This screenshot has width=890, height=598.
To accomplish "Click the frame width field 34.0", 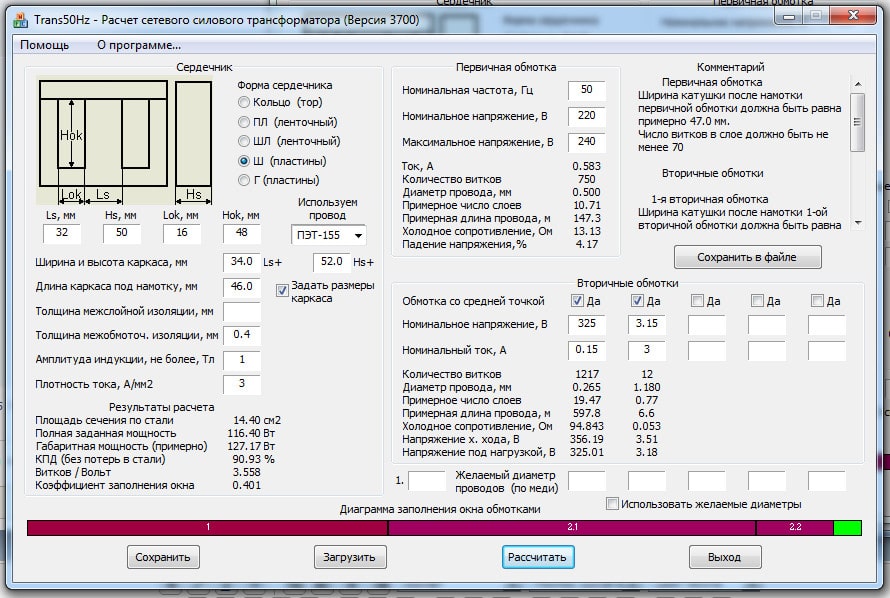I will (x=242, y=262).
